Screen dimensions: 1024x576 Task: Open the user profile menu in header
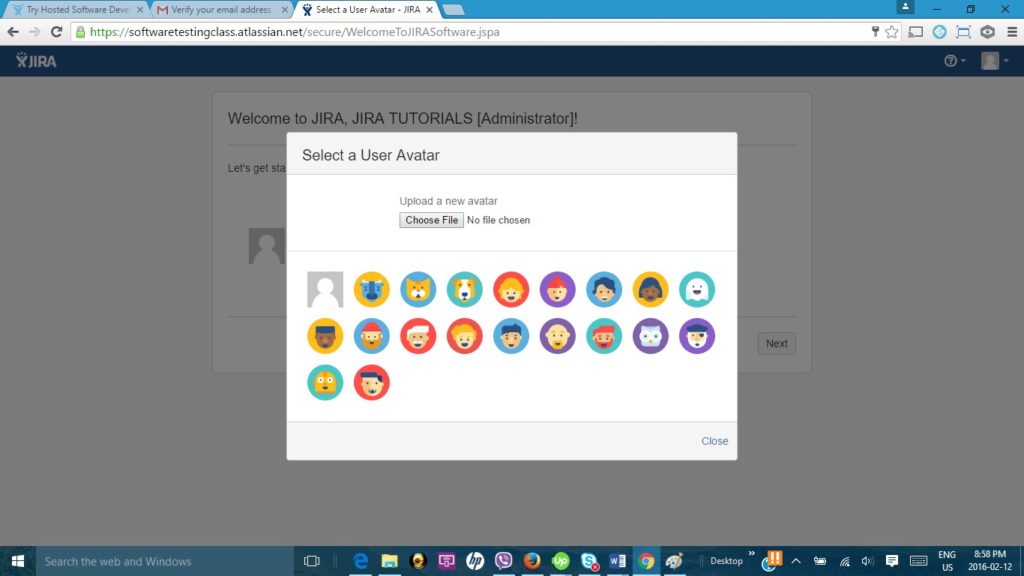(995, 61)
